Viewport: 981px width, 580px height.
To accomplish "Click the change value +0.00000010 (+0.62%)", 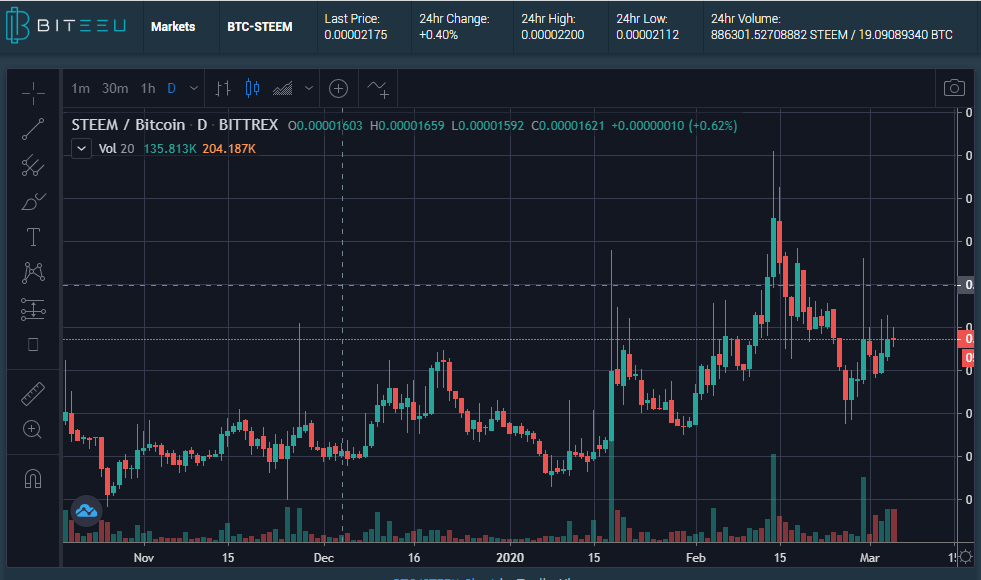I will (674, 126).
